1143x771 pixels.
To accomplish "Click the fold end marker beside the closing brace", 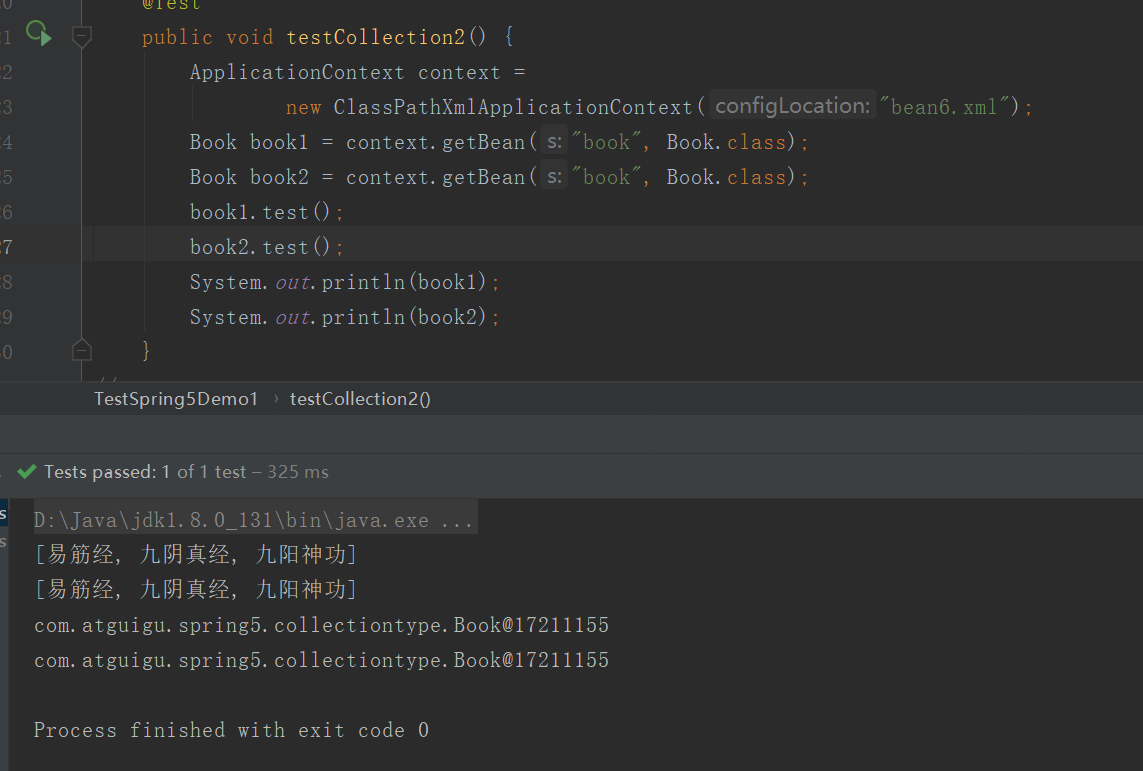I will coord(82,351).
